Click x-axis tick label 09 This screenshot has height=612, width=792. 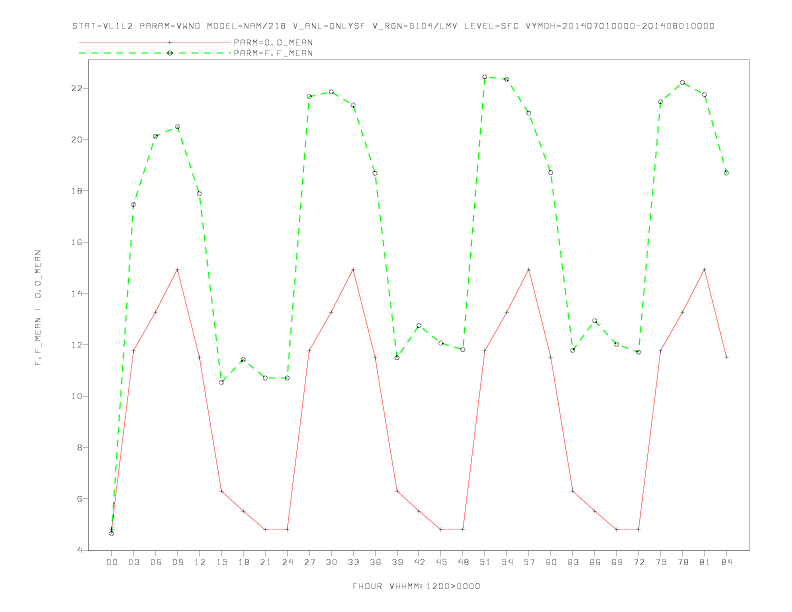[177, 562]
